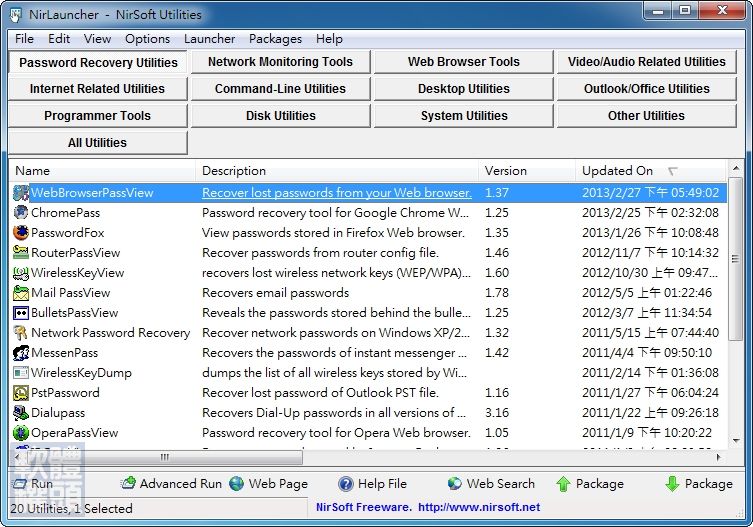Click the Dialupass row icon

(21, 413)
